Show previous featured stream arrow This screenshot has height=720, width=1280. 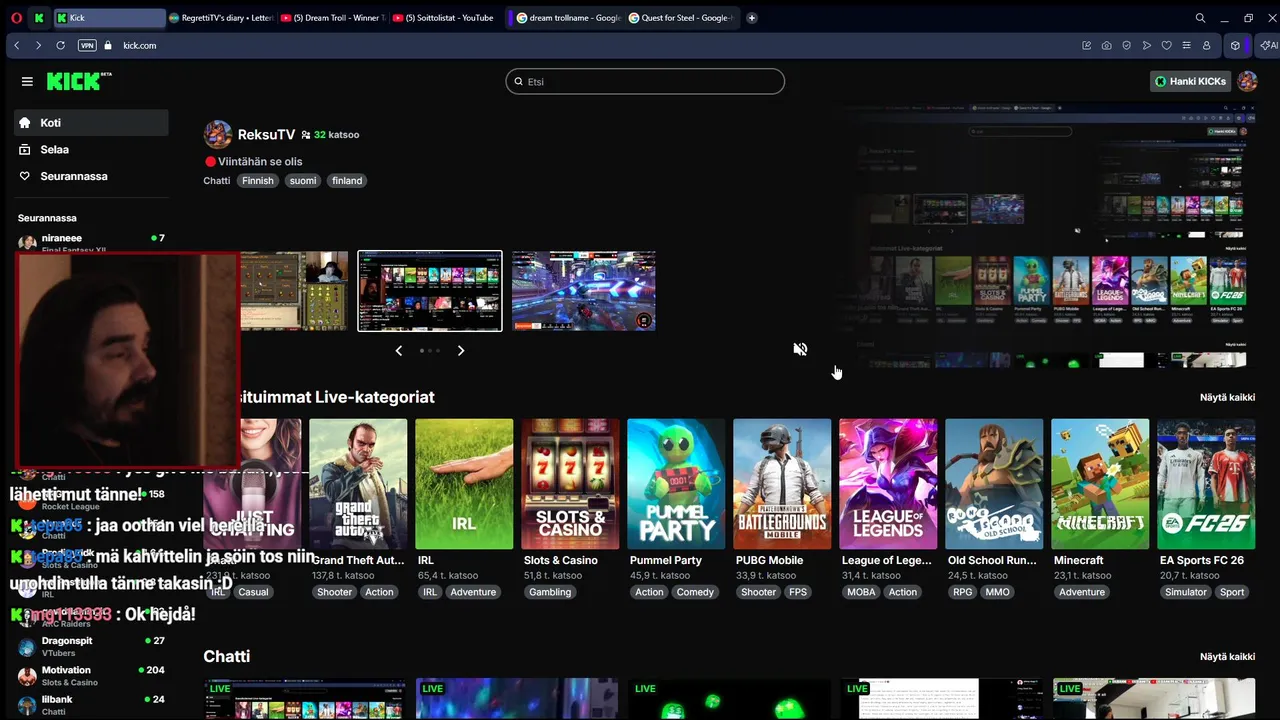(x=399, y=350)
